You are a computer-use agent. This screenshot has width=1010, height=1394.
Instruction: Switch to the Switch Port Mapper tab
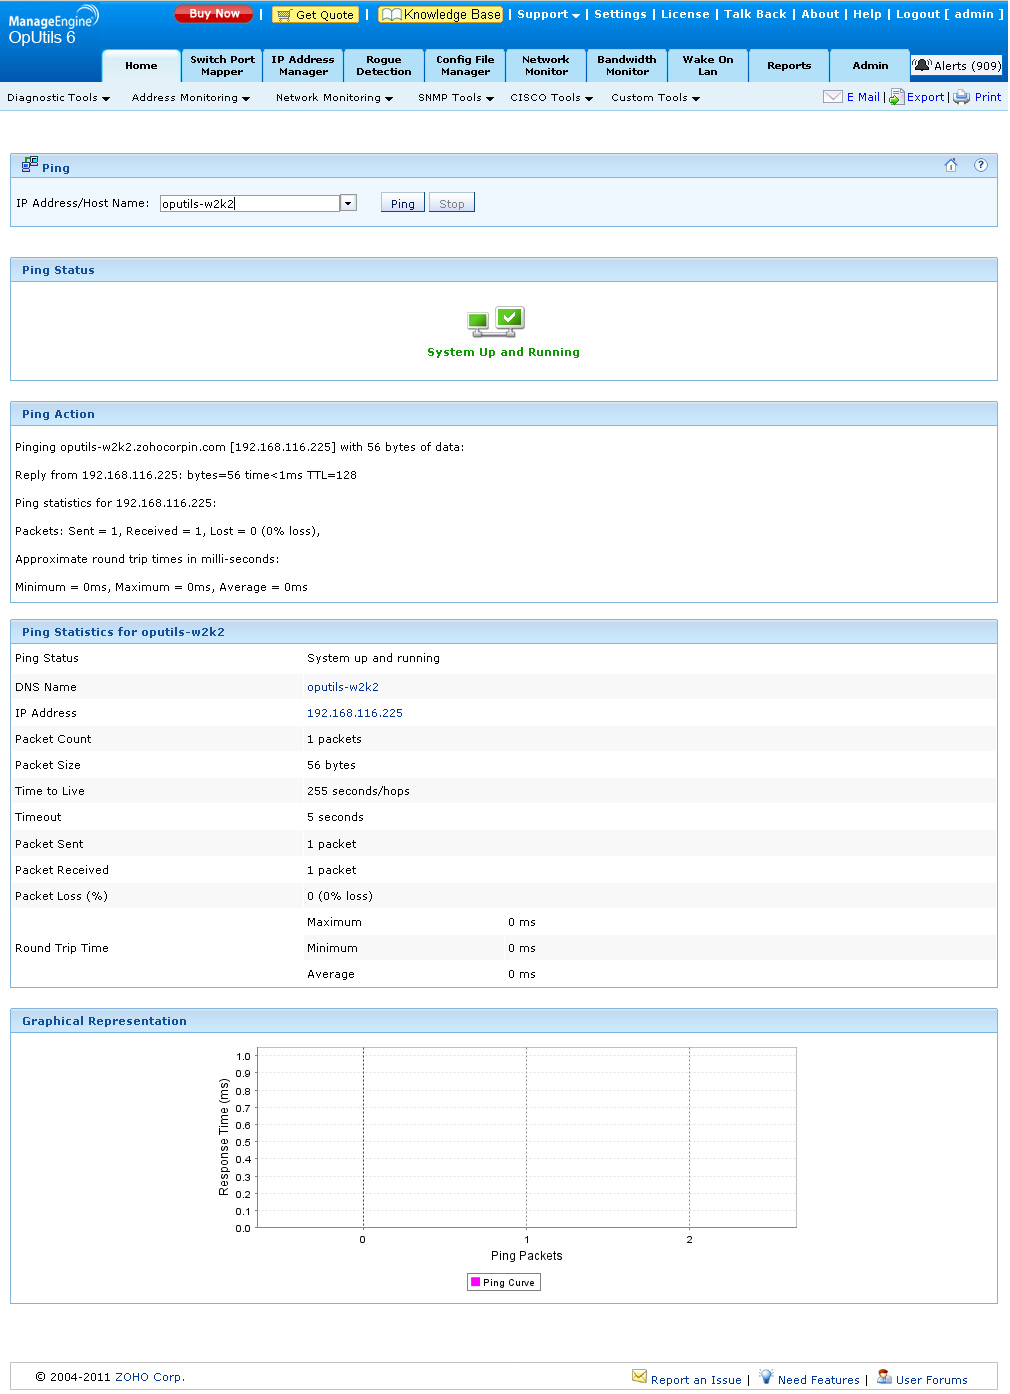click(x=222, y=66)
